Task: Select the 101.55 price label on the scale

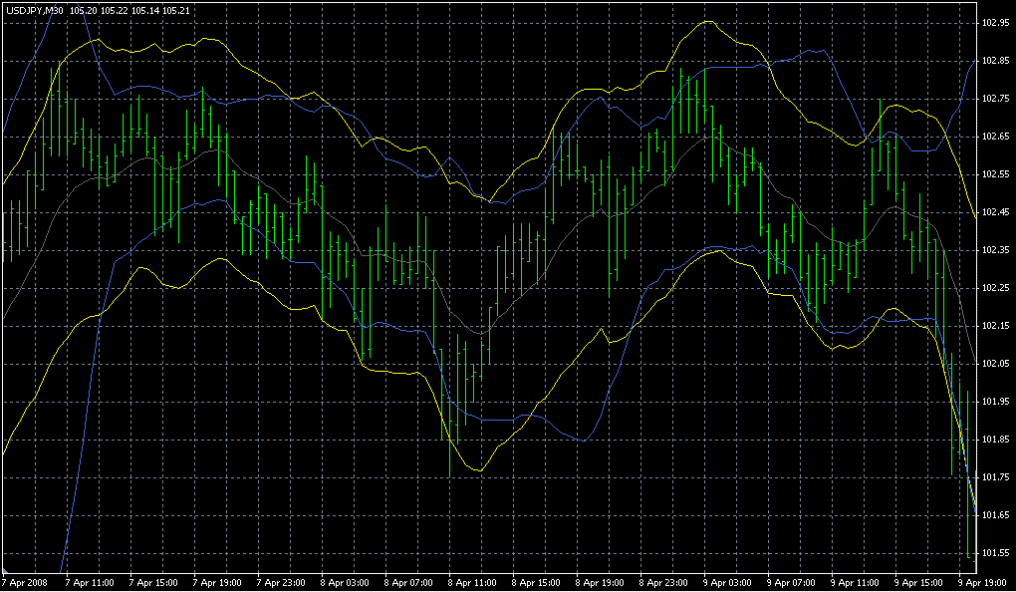Action: point(994,553)
